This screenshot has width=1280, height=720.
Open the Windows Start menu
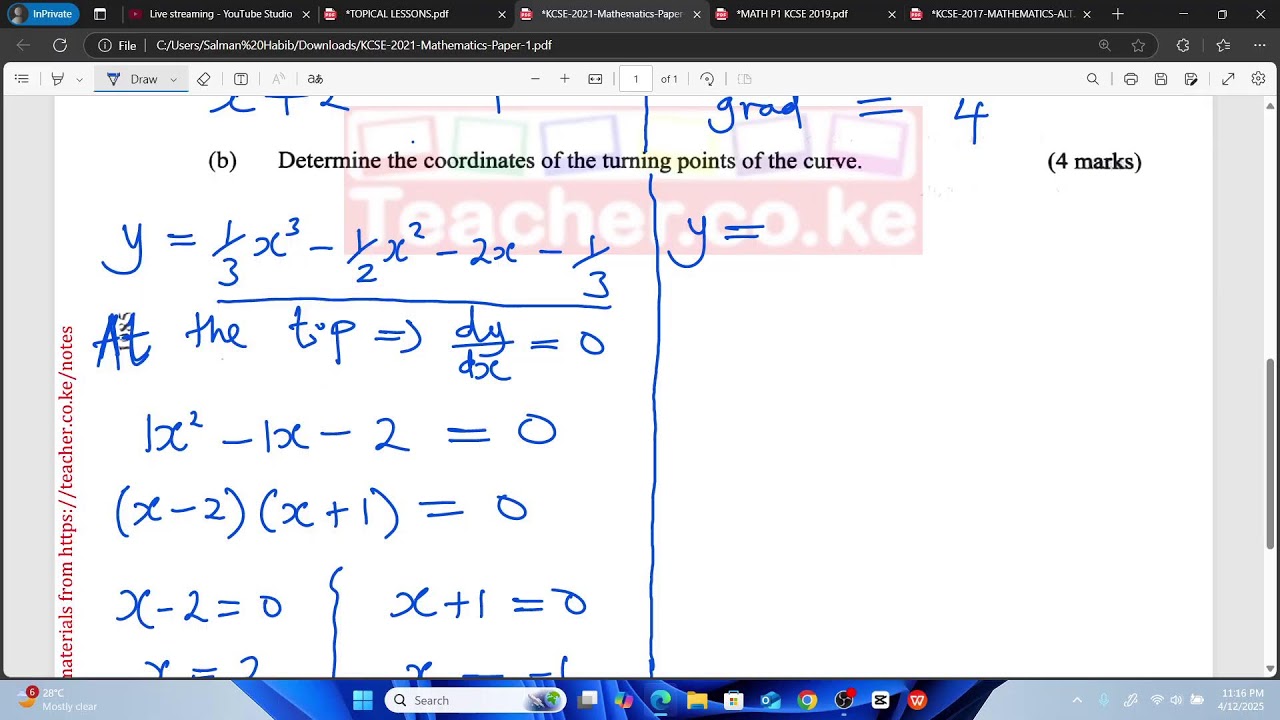click(362, 700)
